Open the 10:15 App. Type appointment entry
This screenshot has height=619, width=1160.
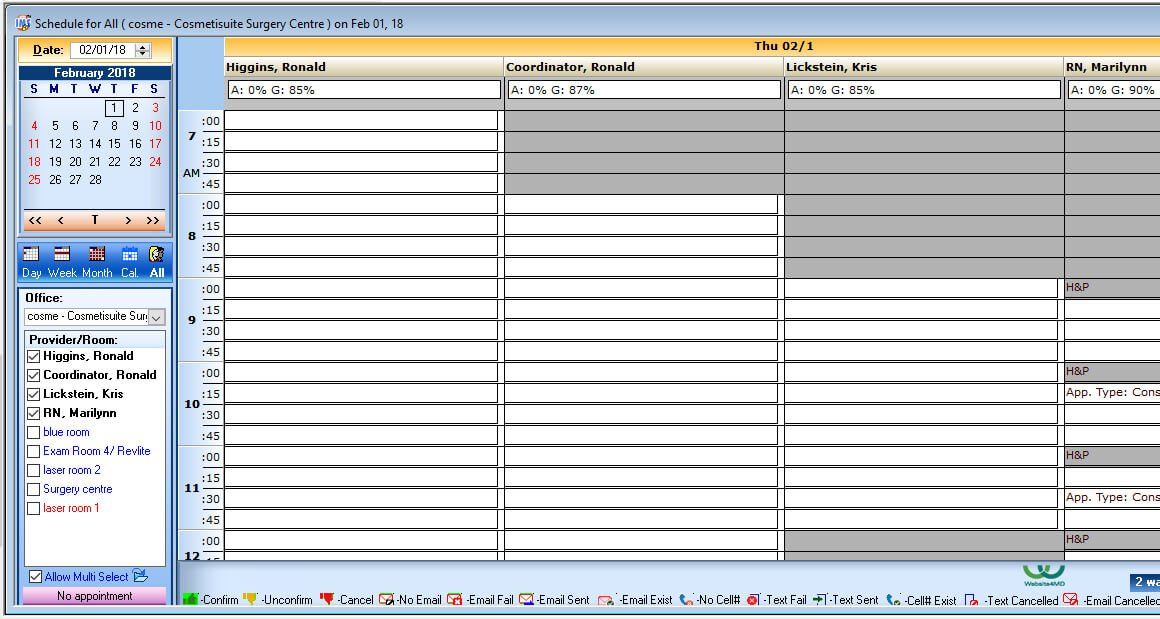pyautogui.click(x=1113, y=393)
